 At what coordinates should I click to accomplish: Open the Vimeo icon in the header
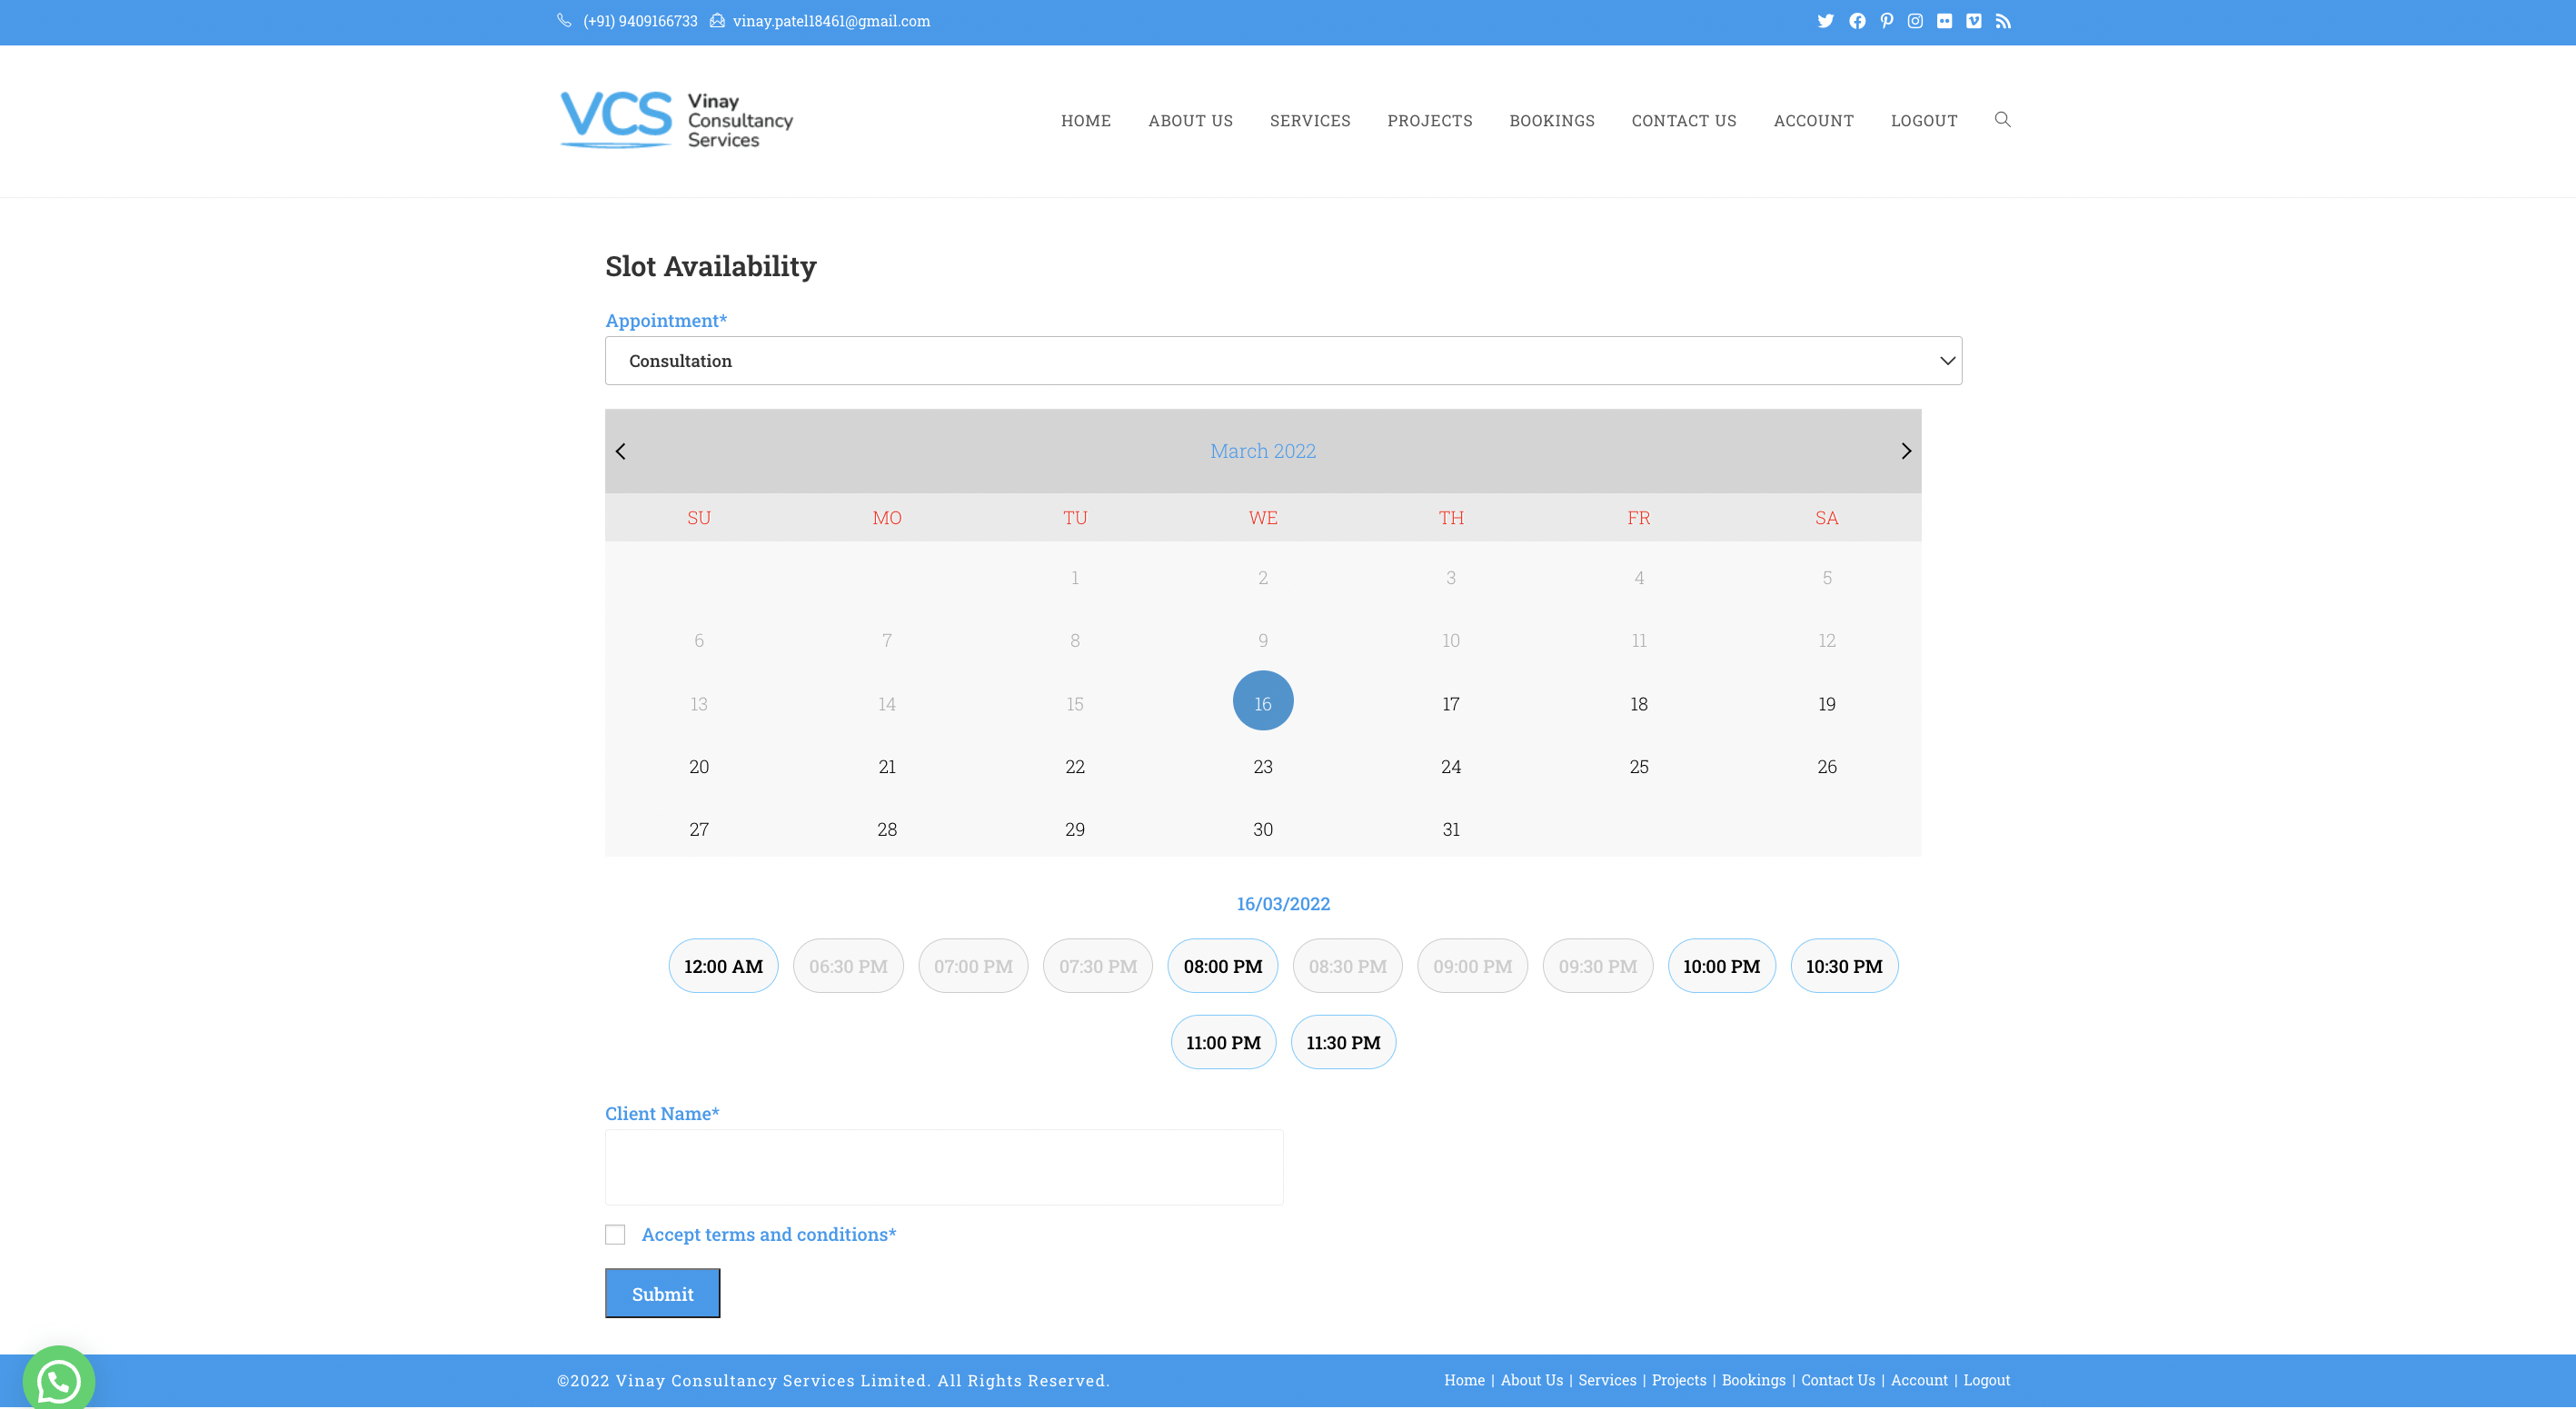1973,21
